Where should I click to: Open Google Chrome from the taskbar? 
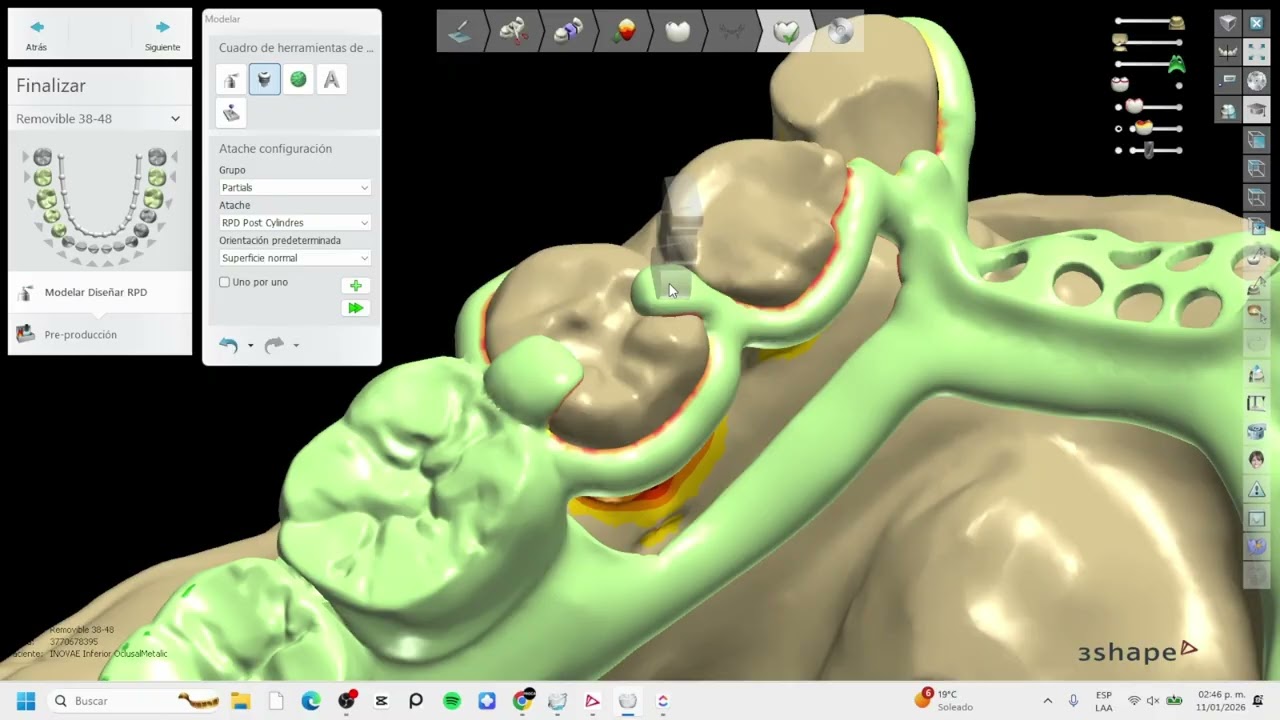[x=522, y=701]
